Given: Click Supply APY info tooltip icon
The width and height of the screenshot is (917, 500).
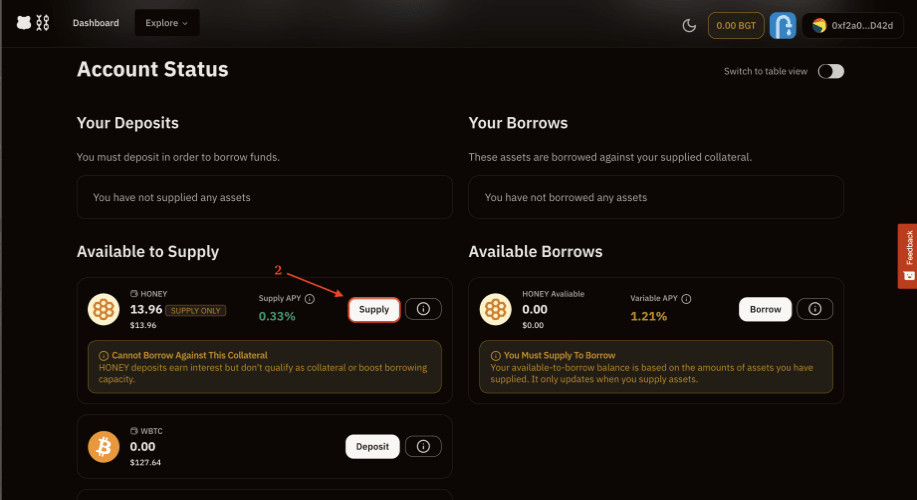Looking at the screenshot, I should pyautogui.click(x=310, y=298).
